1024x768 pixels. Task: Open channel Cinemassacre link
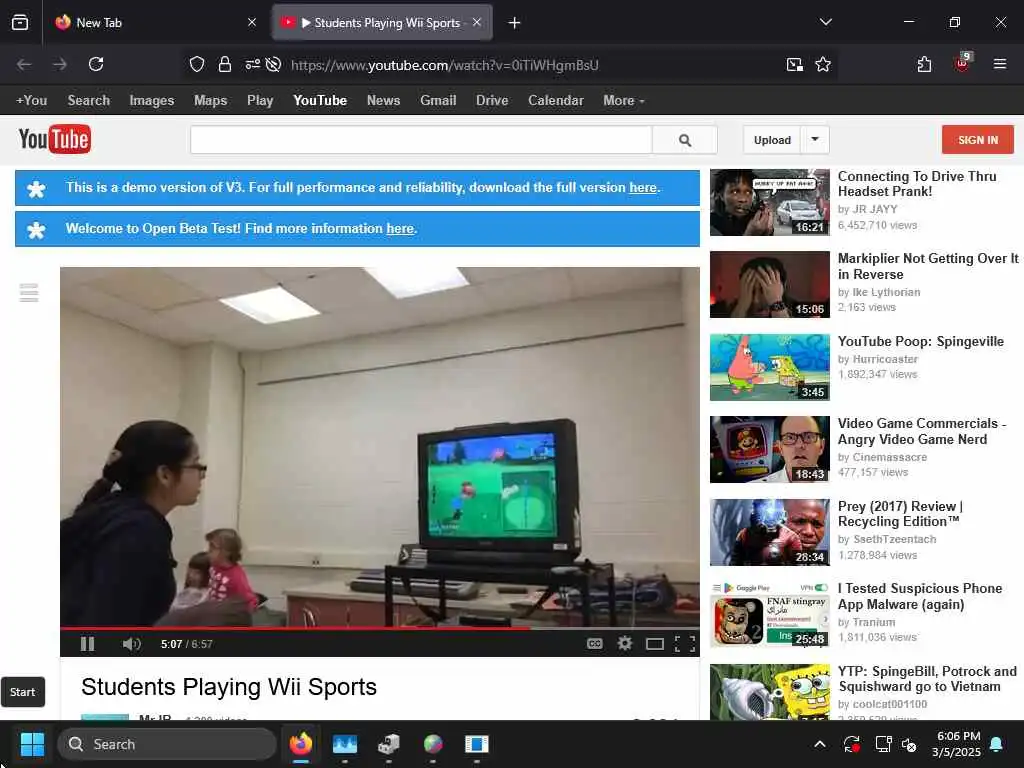pyautogui.click(x=889, y=457)
